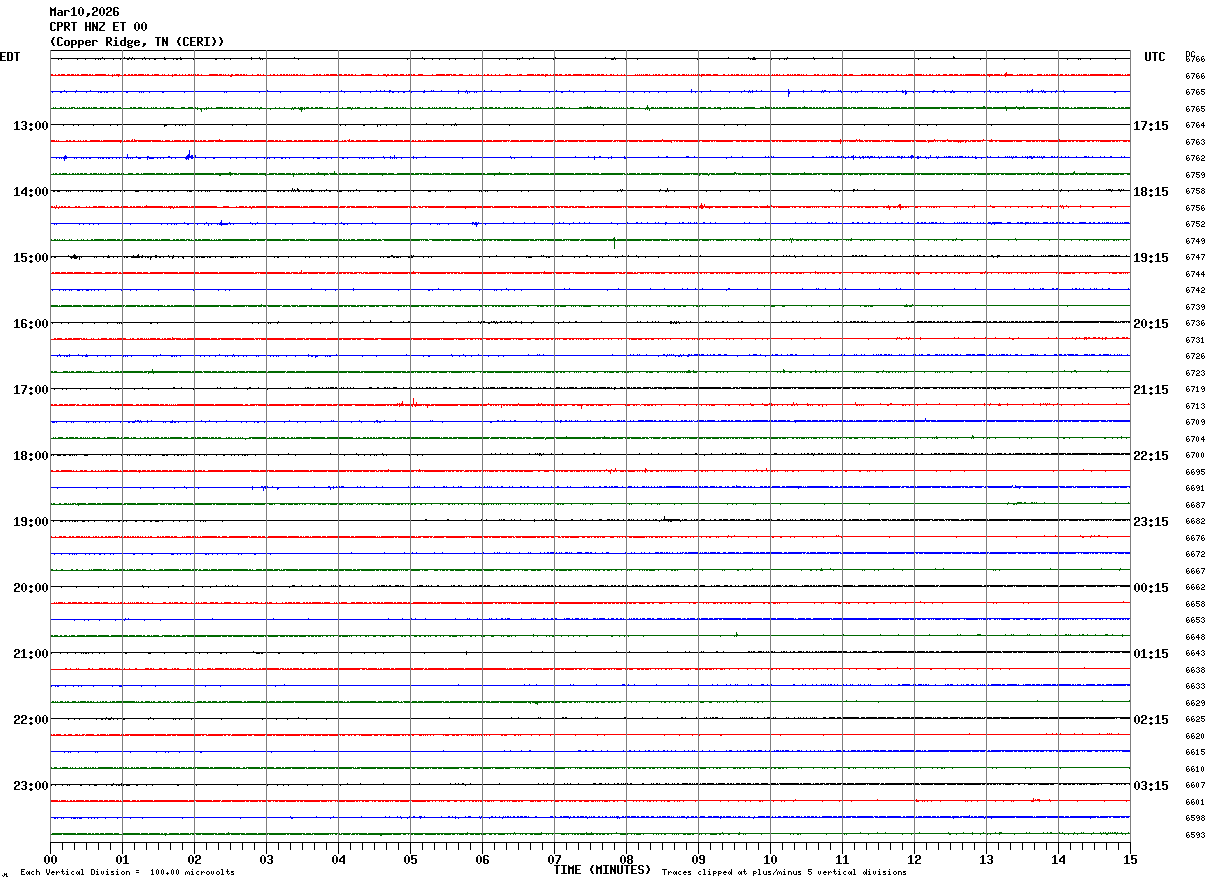
Task: Click the Mar10,2026 date header
Action: tap(84, 12)
